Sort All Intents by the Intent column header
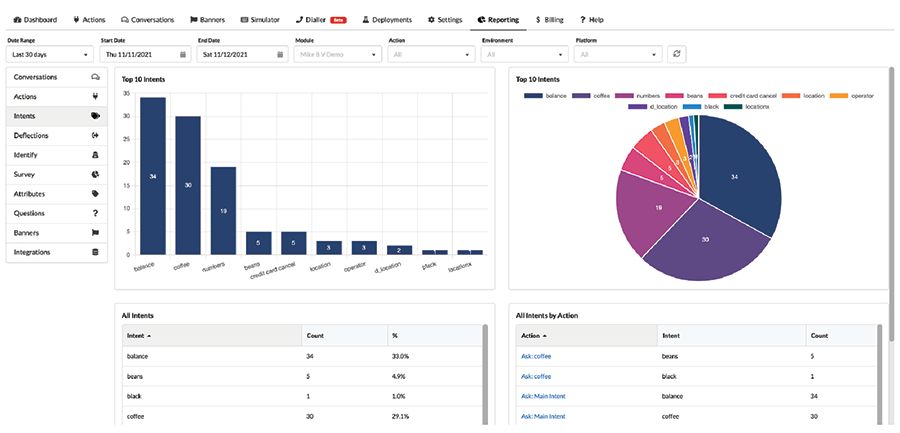This screenshot has height=433, width=900. [141, 336]
